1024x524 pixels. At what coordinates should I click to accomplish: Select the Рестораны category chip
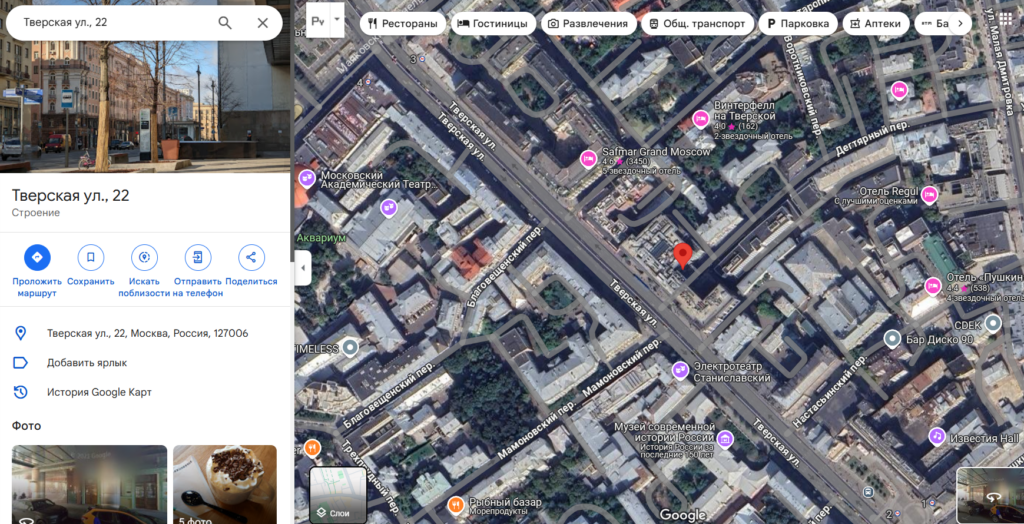404,23
